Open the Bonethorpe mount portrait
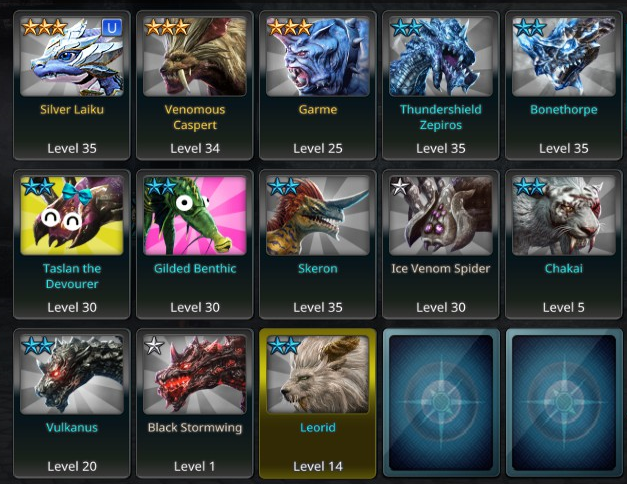 (x=564, y=56)
